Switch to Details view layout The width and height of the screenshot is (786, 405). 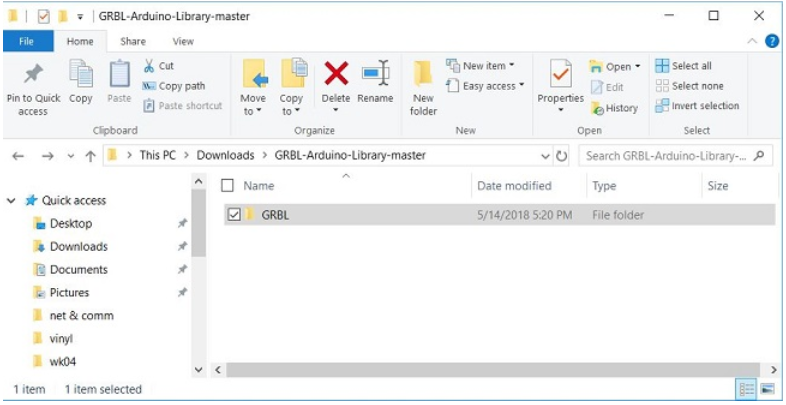tap(747, 389)
